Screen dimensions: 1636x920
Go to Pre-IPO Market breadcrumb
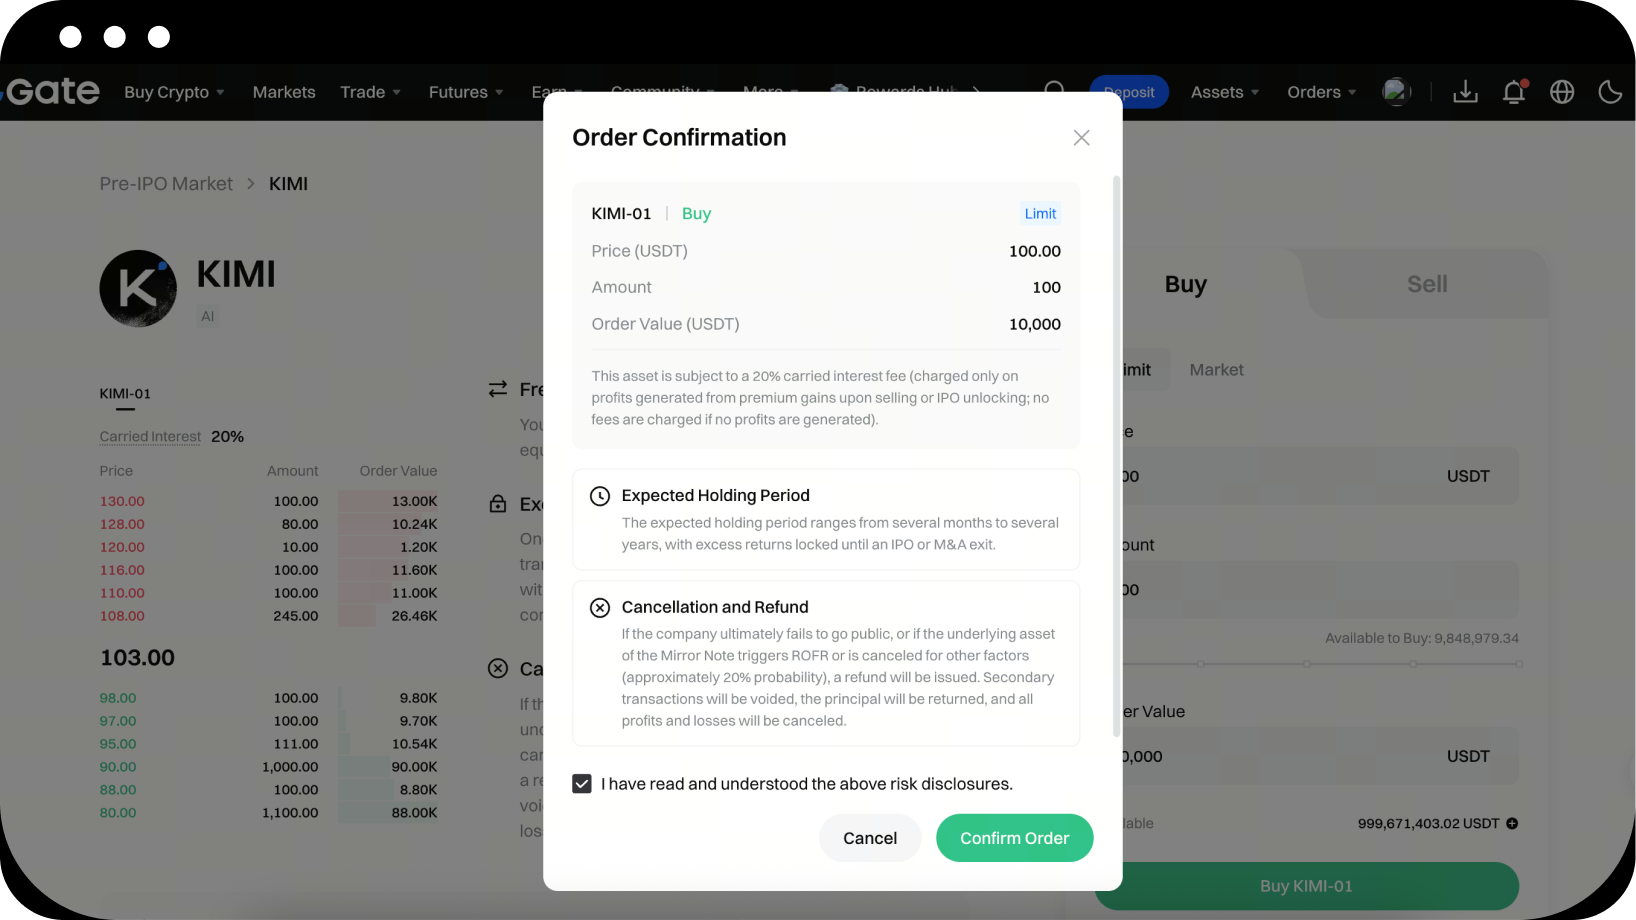click(x=166, y=184)
